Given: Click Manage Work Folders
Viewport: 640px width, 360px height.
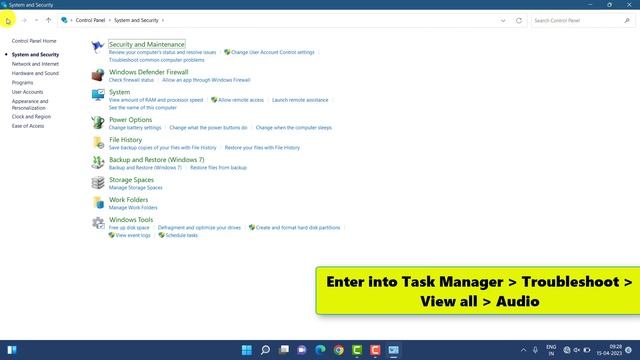Looking at the screenshot, I should pyautogui.click(x=133, y=208).
